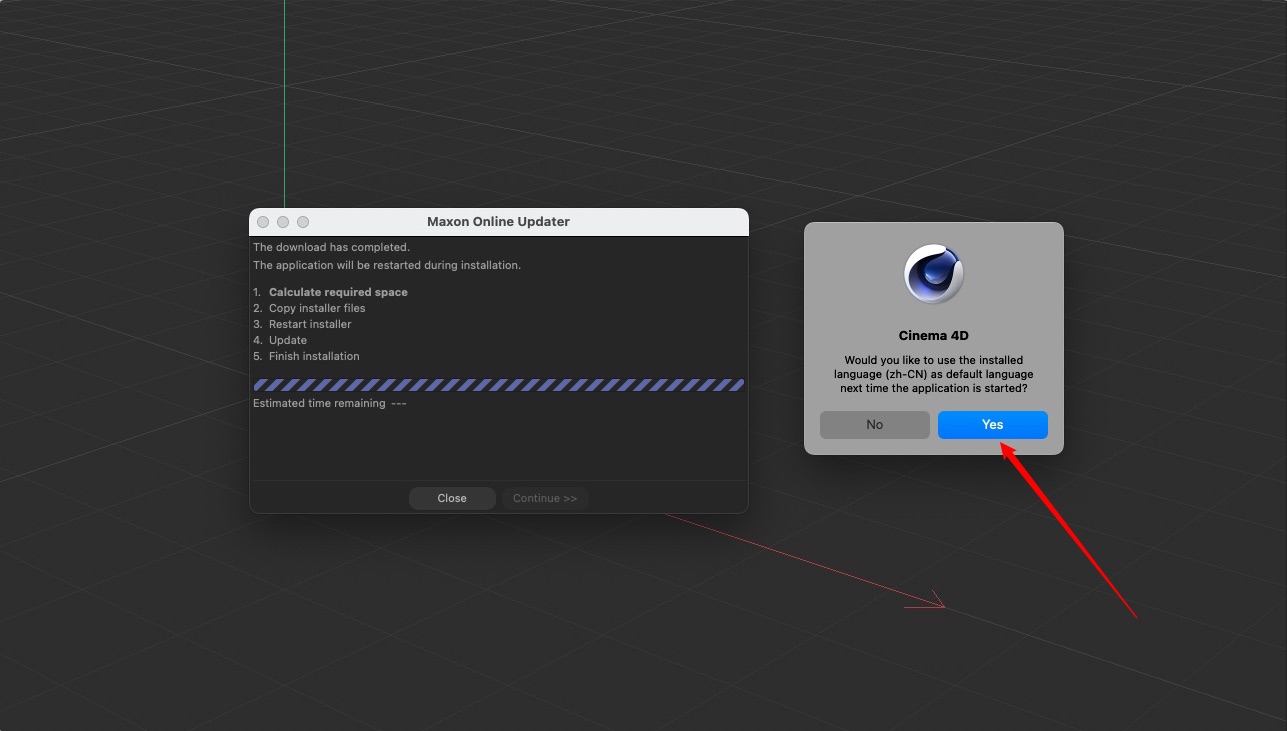Click No to decline default language
This screenshot has height=731, width=1287.
coord(874,425)
